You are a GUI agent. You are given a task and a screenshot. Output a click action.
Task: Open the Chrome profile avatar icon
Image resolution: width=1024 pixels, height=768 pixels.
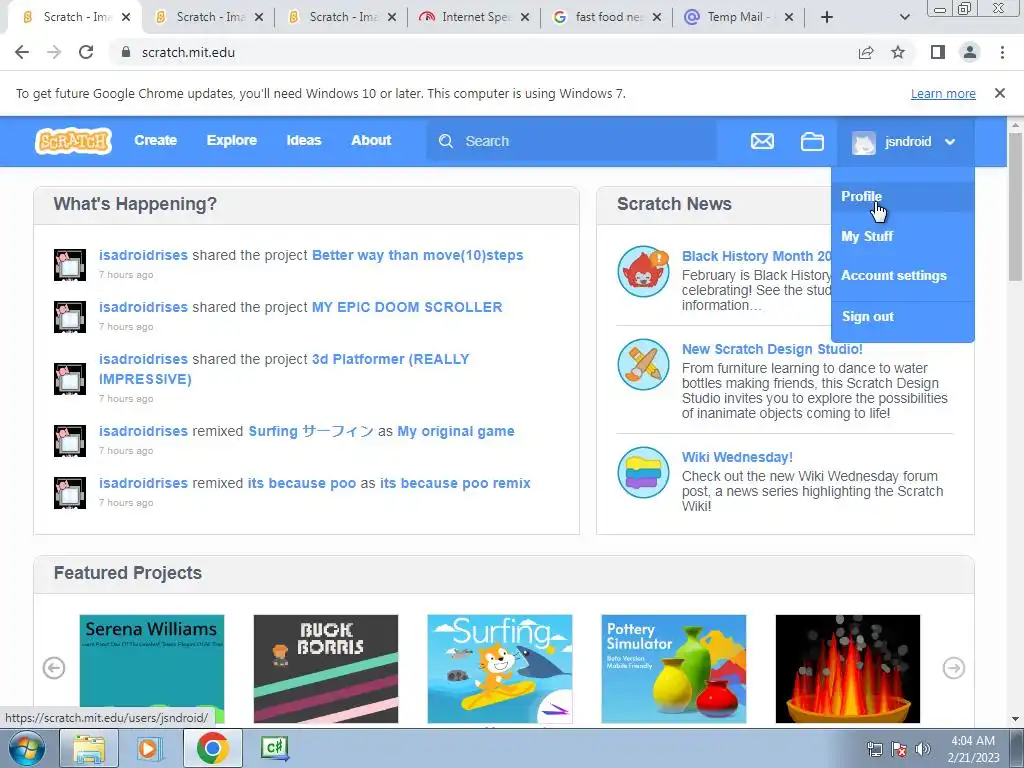(970, 52)
